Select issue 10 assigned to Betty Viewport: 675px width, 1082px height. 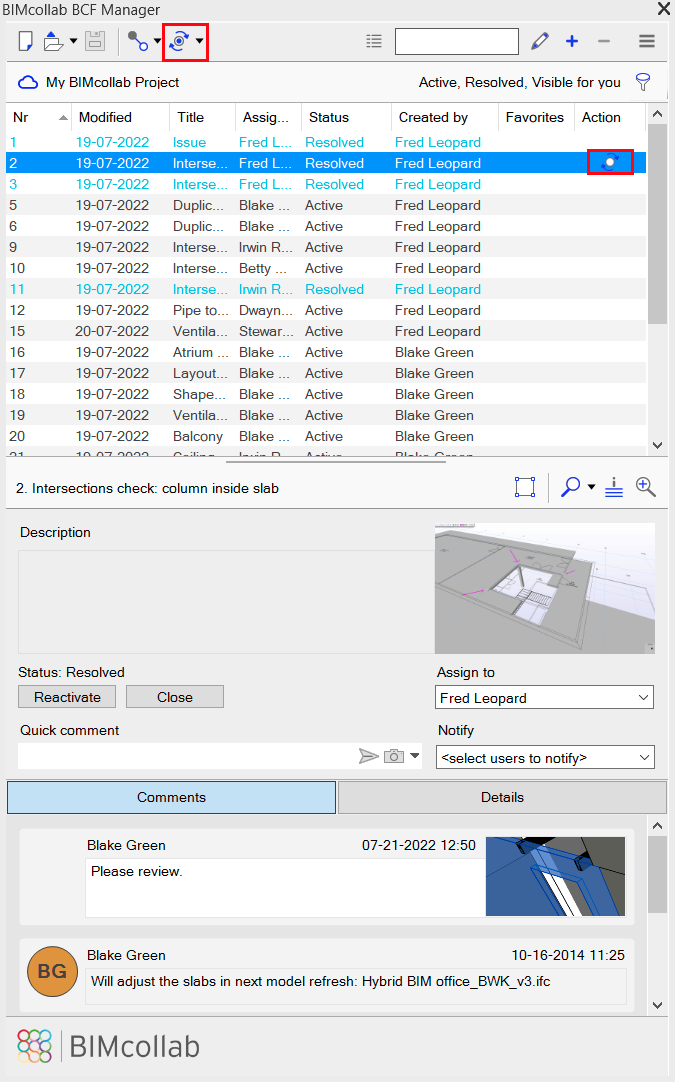pyautogui.click(x=326, y=268)
